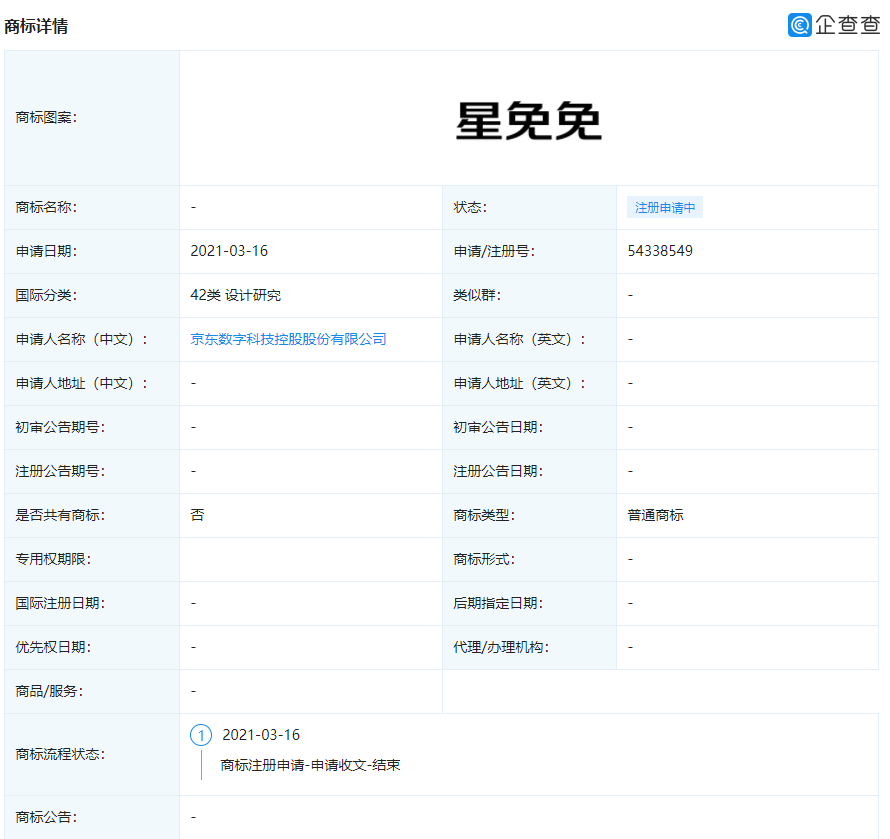Image resolution: width=890 pixels, height=839 pixels.
Task: Select application number 54338549
Action: click(660, 251)
